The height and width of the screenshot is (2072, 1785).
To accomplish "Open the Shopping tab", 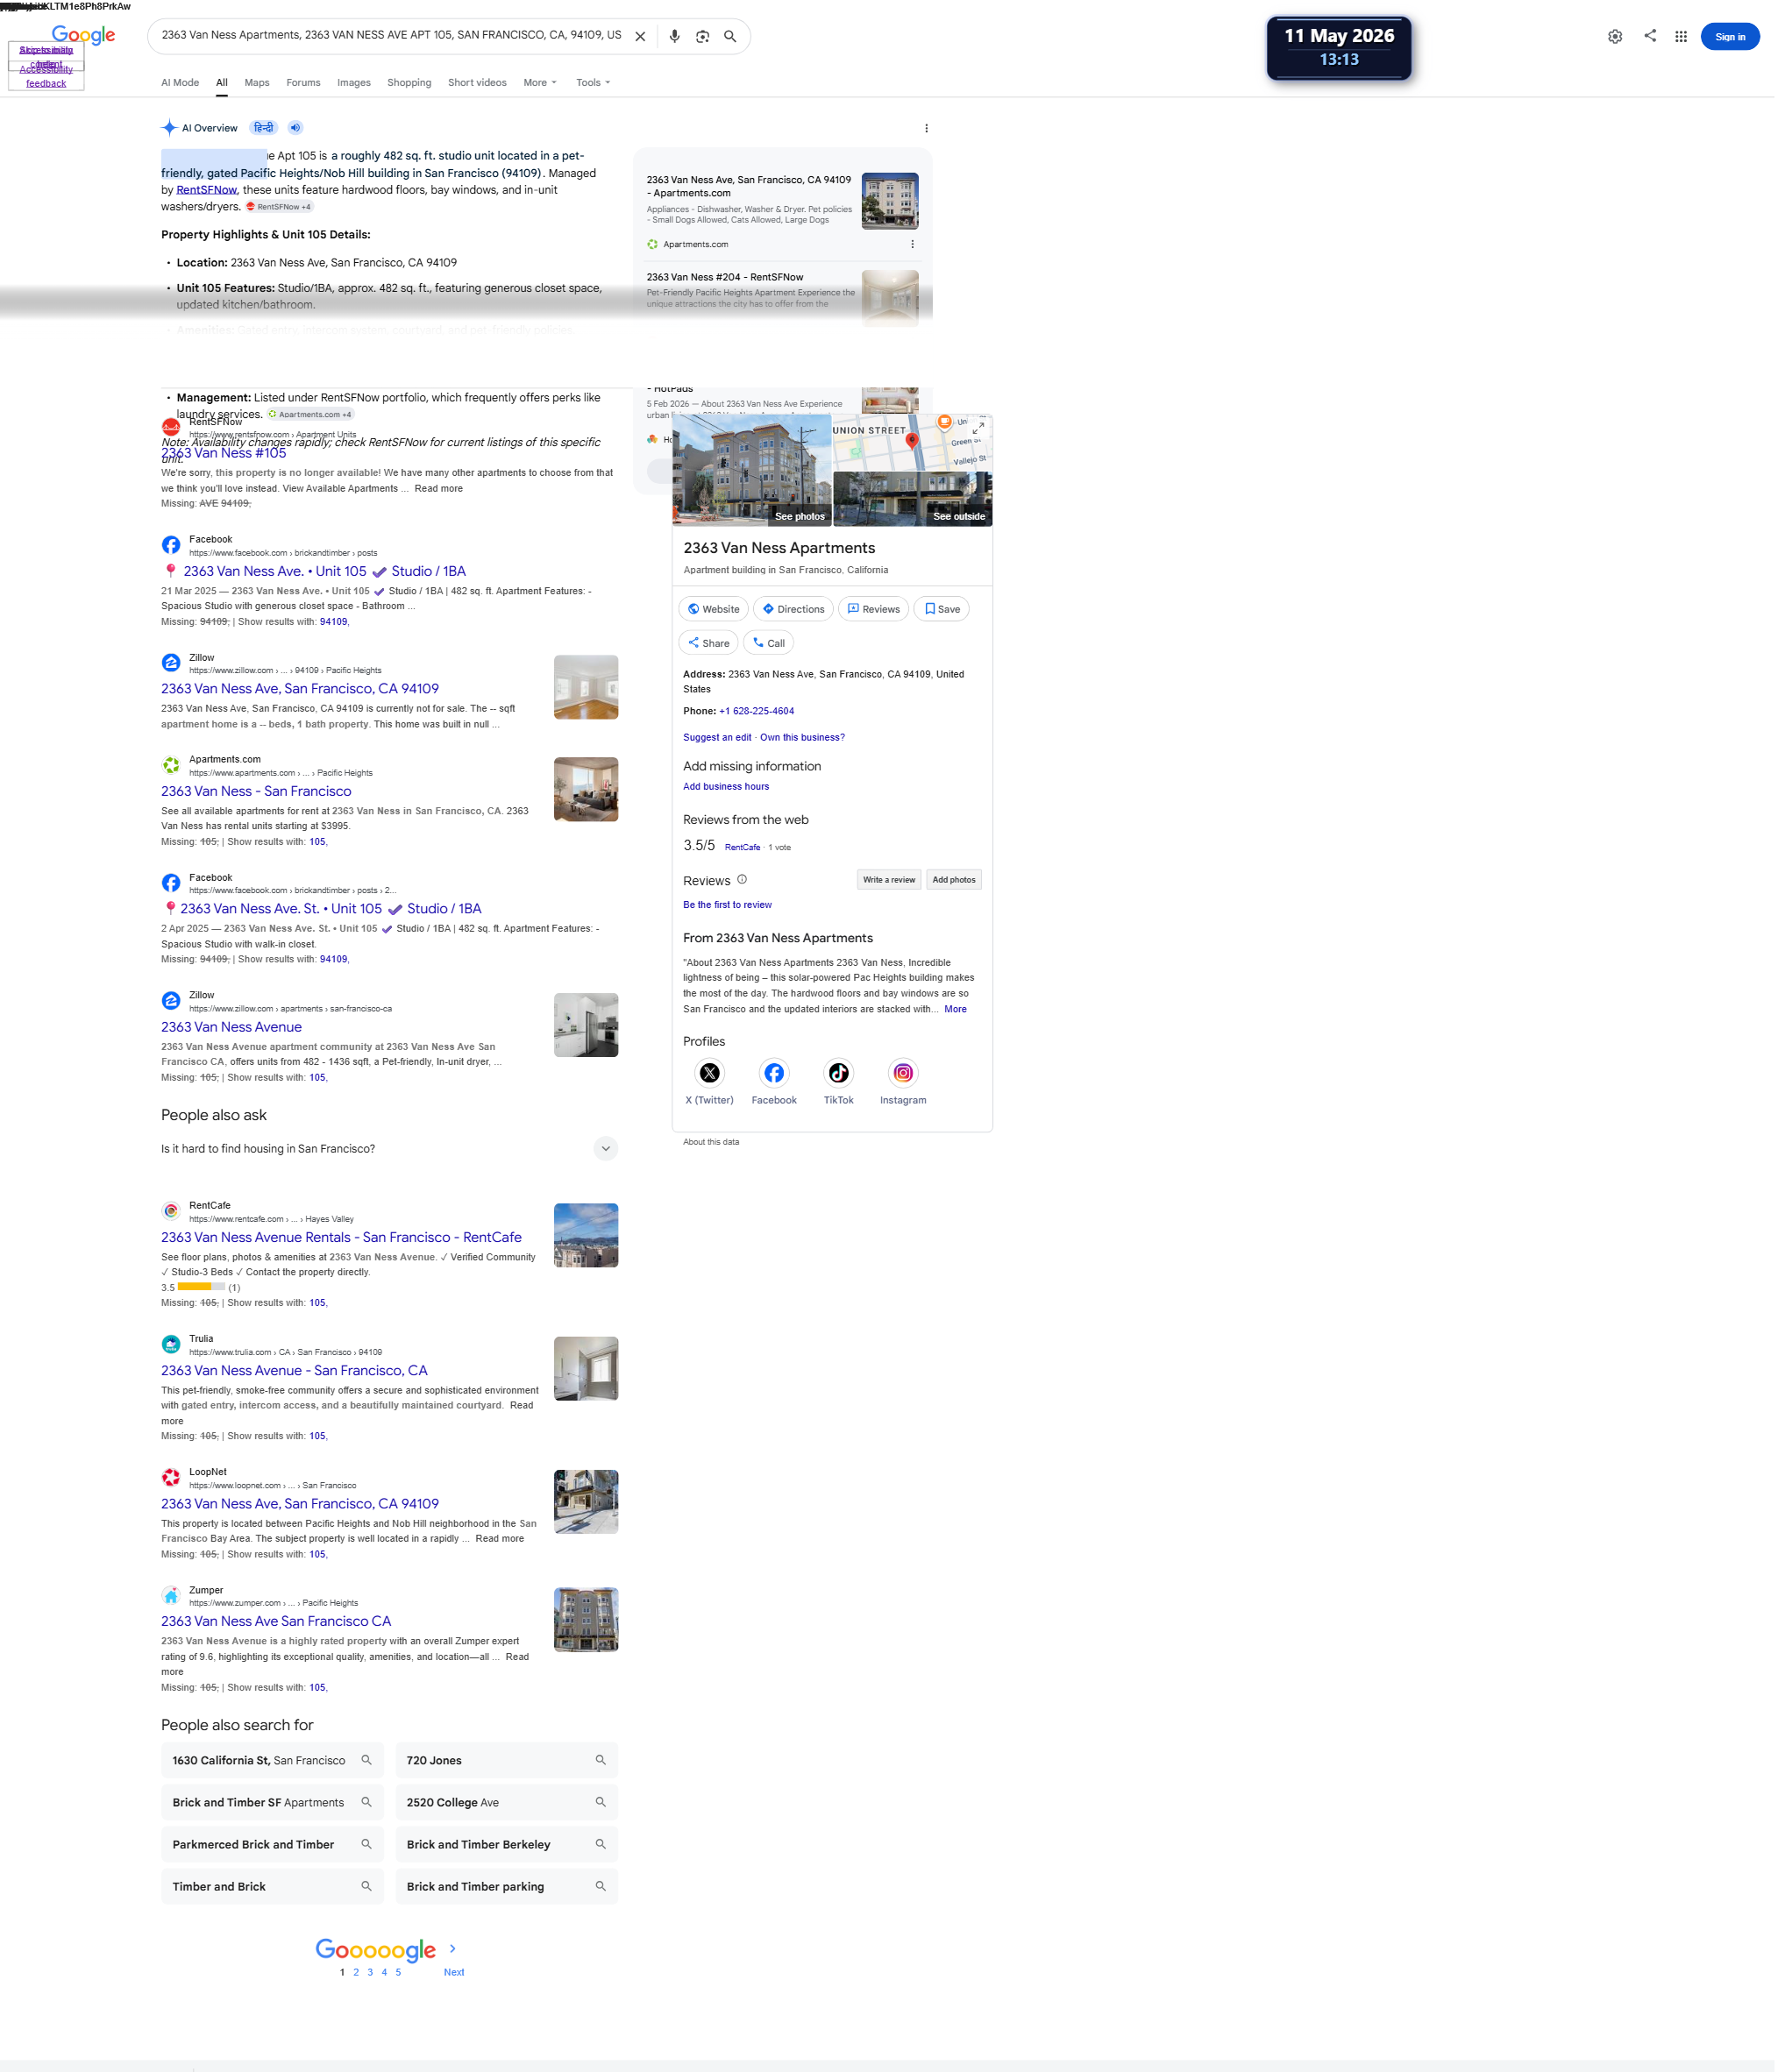I will tap(412, 83).
